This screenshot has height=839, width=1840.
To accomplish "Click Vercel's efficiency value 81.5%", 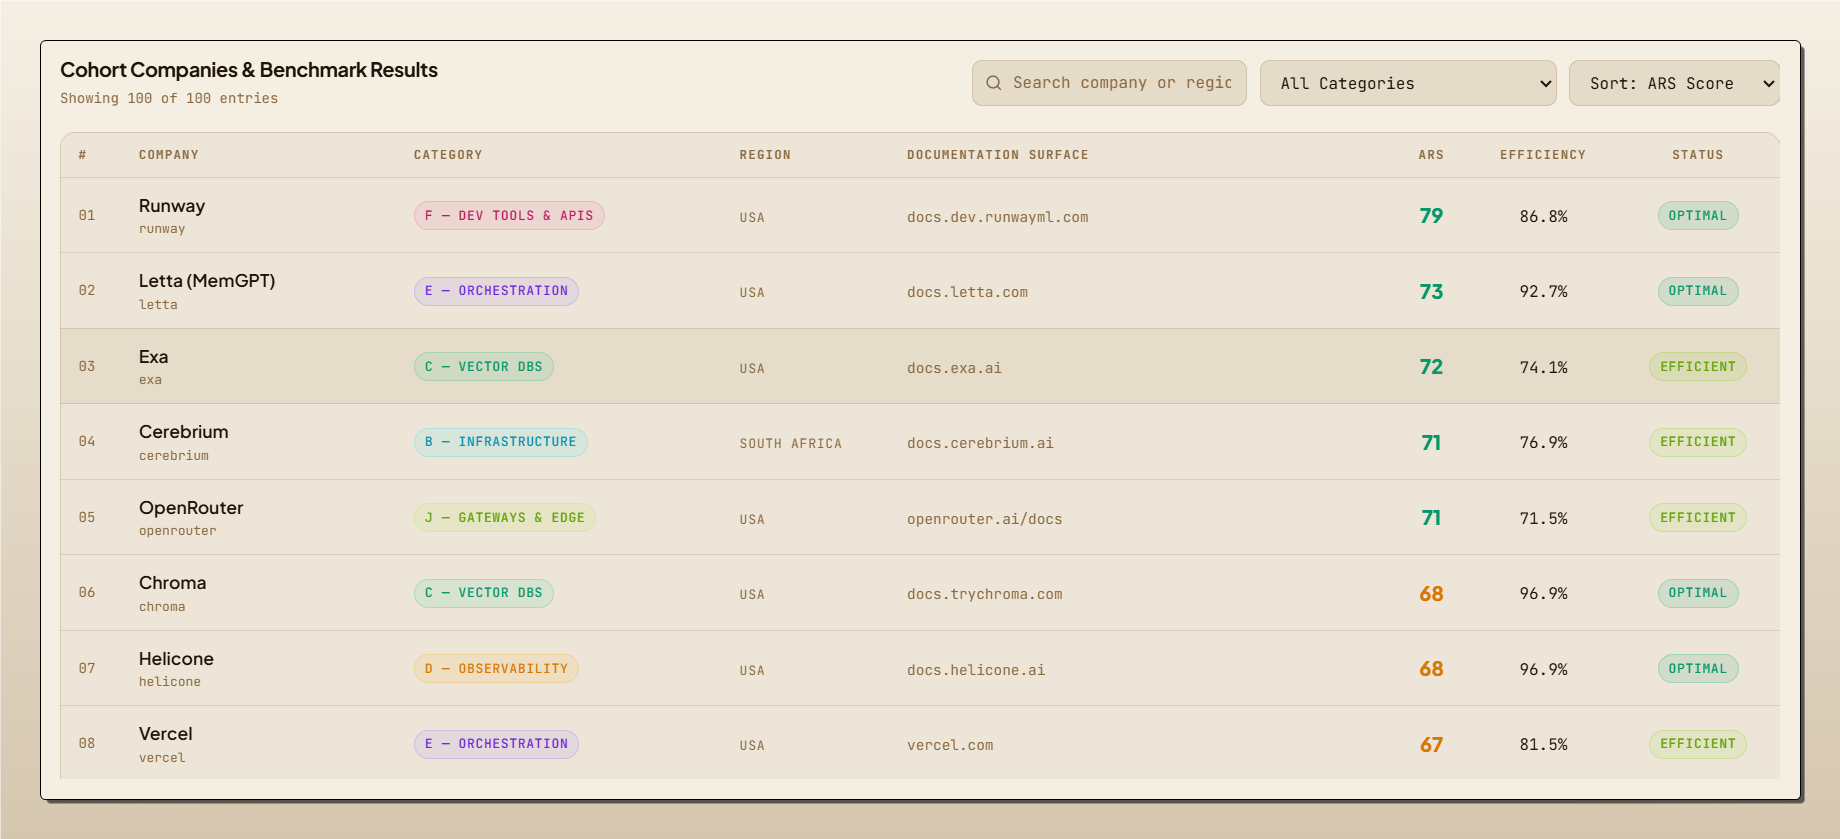I will [1543, 745].
